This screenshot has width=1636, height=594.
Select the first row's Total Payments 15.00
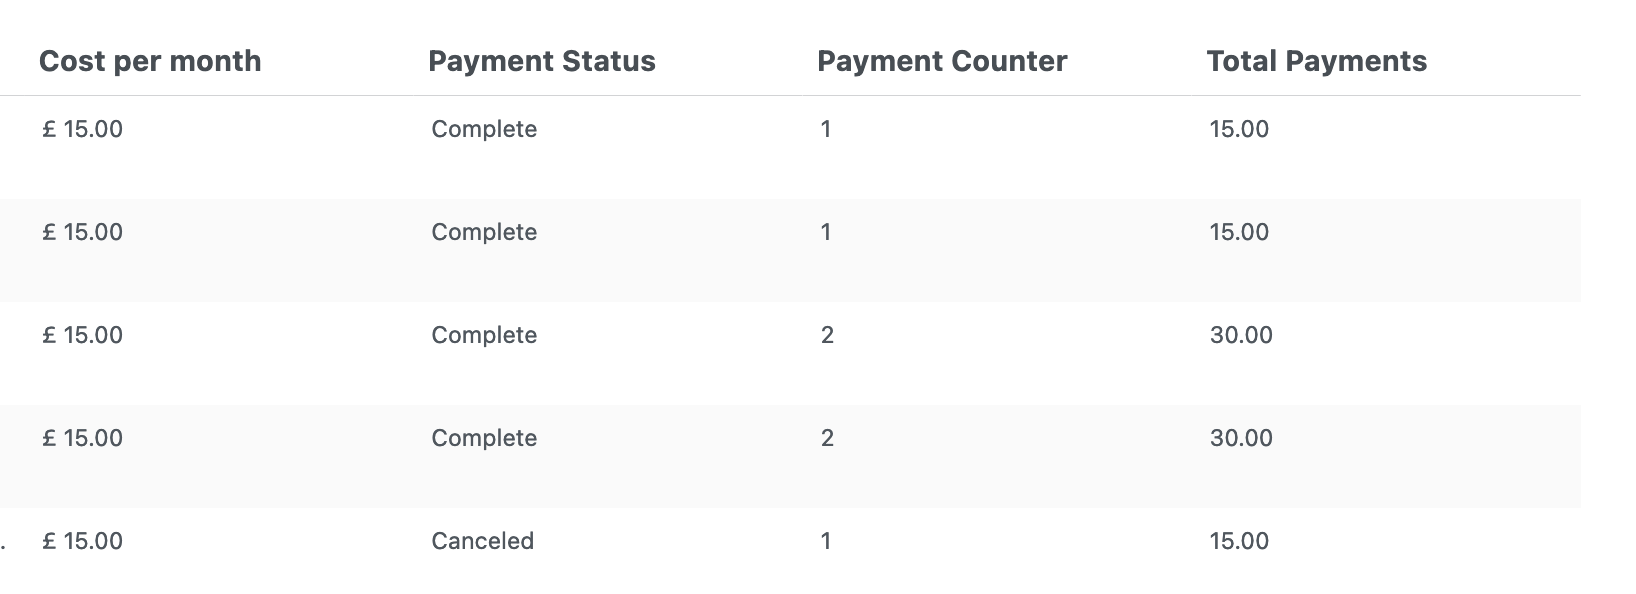[x=1239, y=129]
